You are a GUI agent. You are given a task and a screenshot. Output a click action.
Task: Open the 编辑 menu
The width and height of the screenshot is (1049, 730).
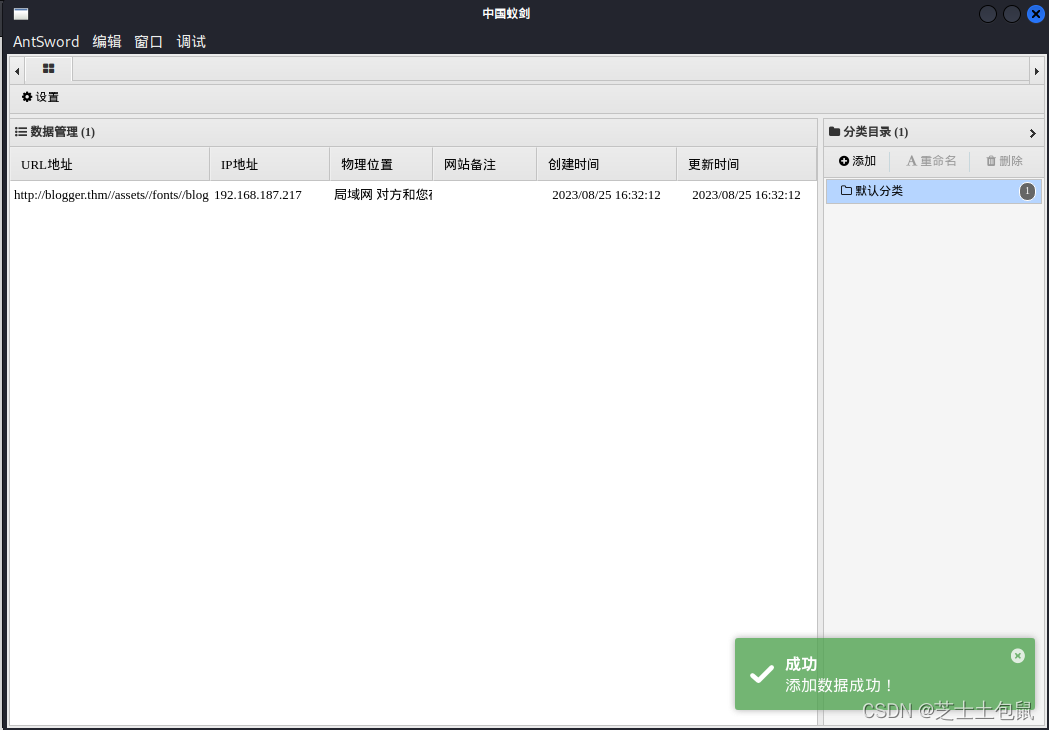(x=106, y=41)
